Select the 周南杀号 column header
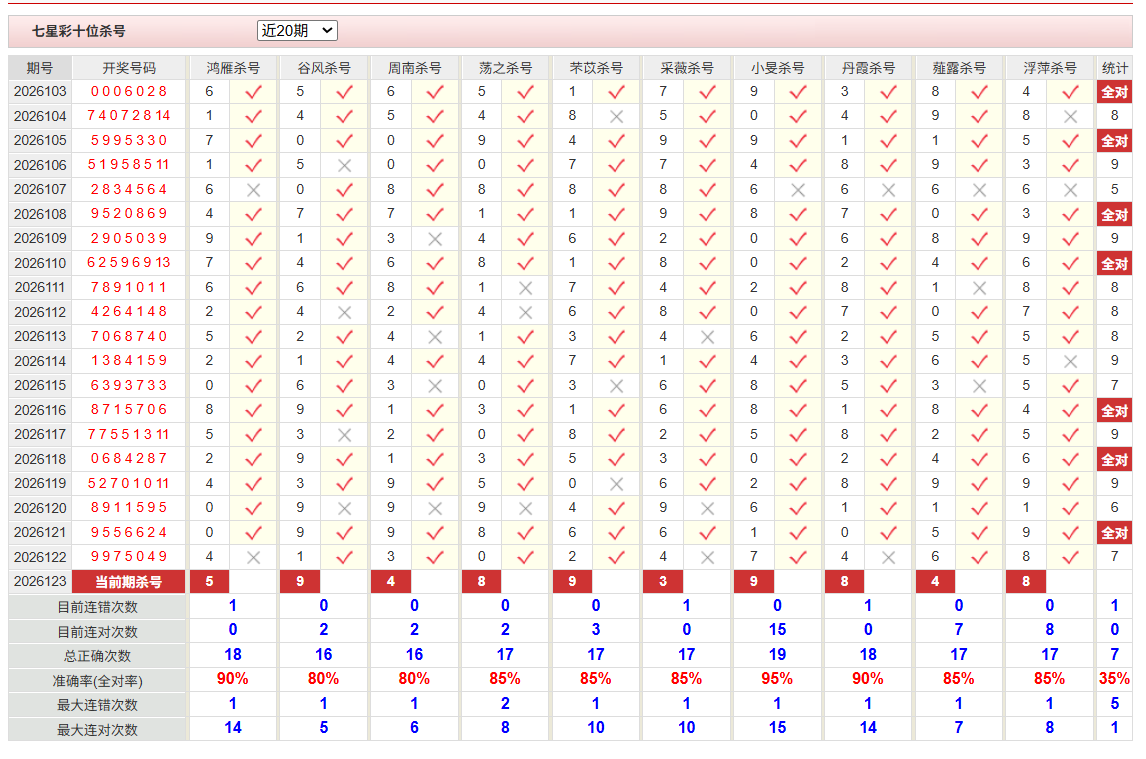Viewport: 1146px width, 759px height. pos(414,68)
